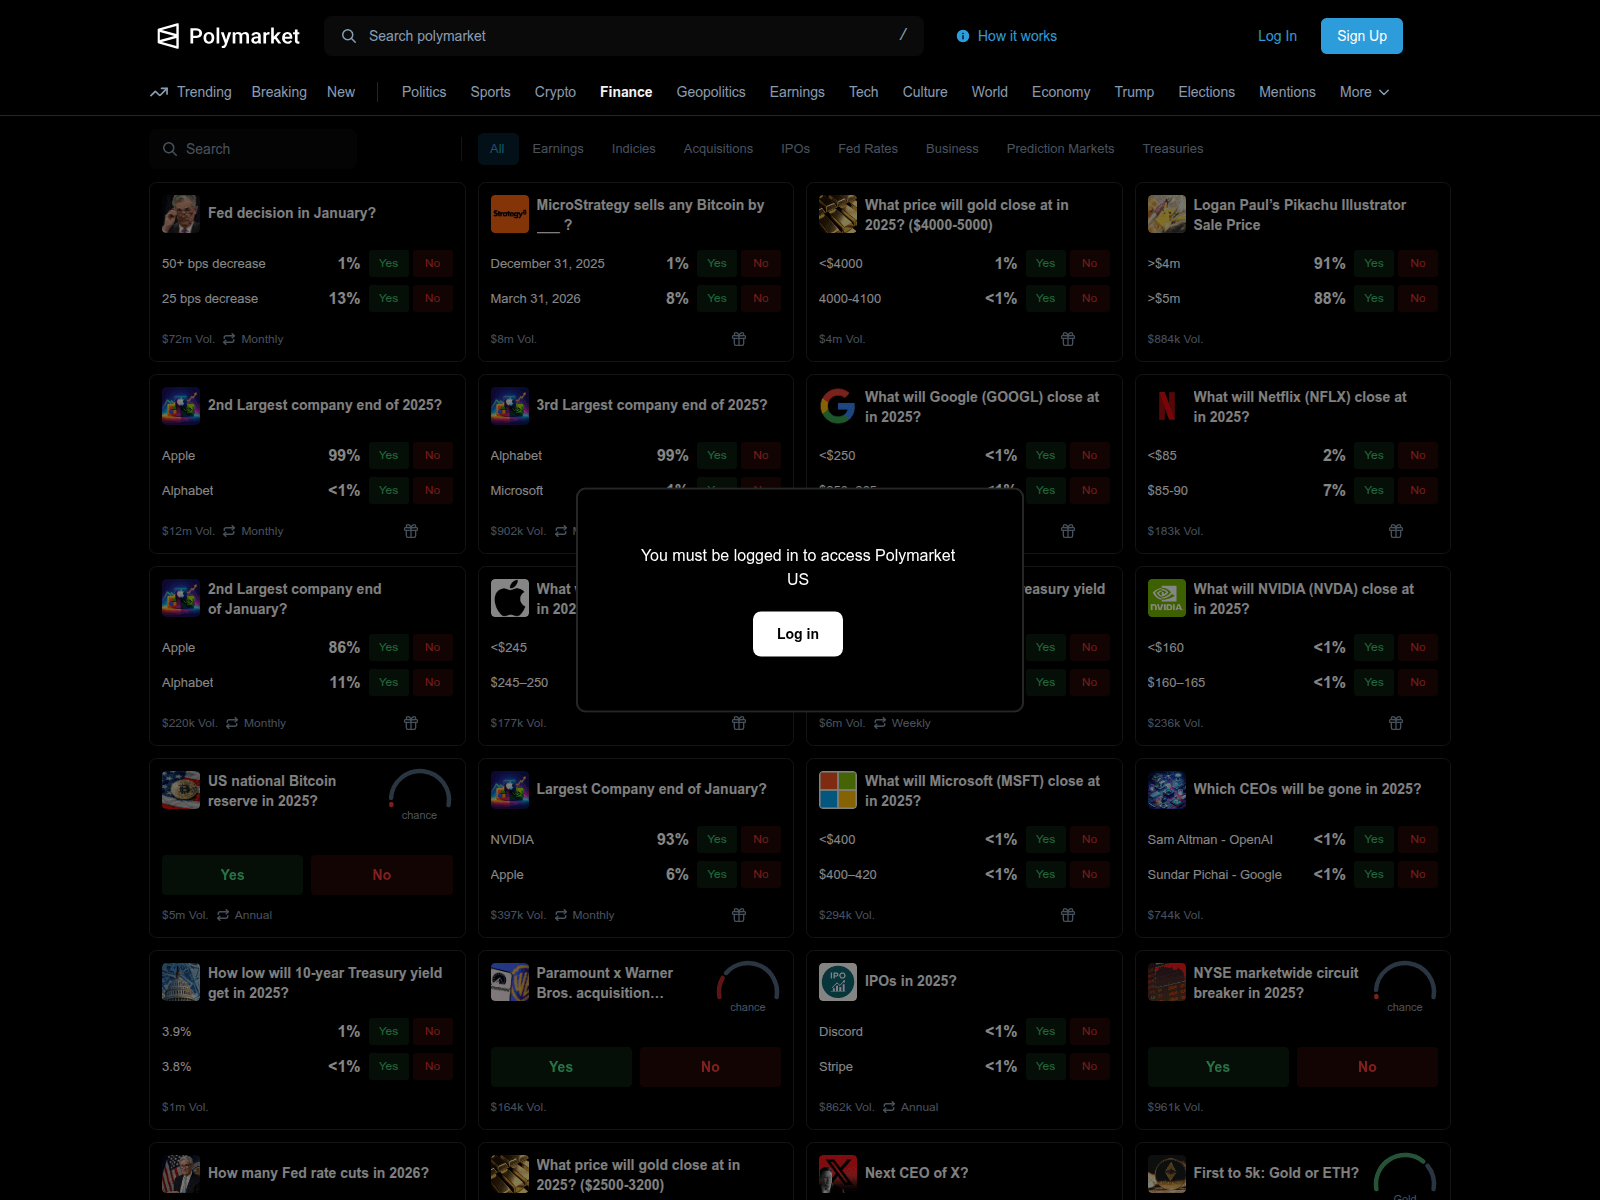Click the gift icon on the Microsoft card

(x=1068, y=915)
